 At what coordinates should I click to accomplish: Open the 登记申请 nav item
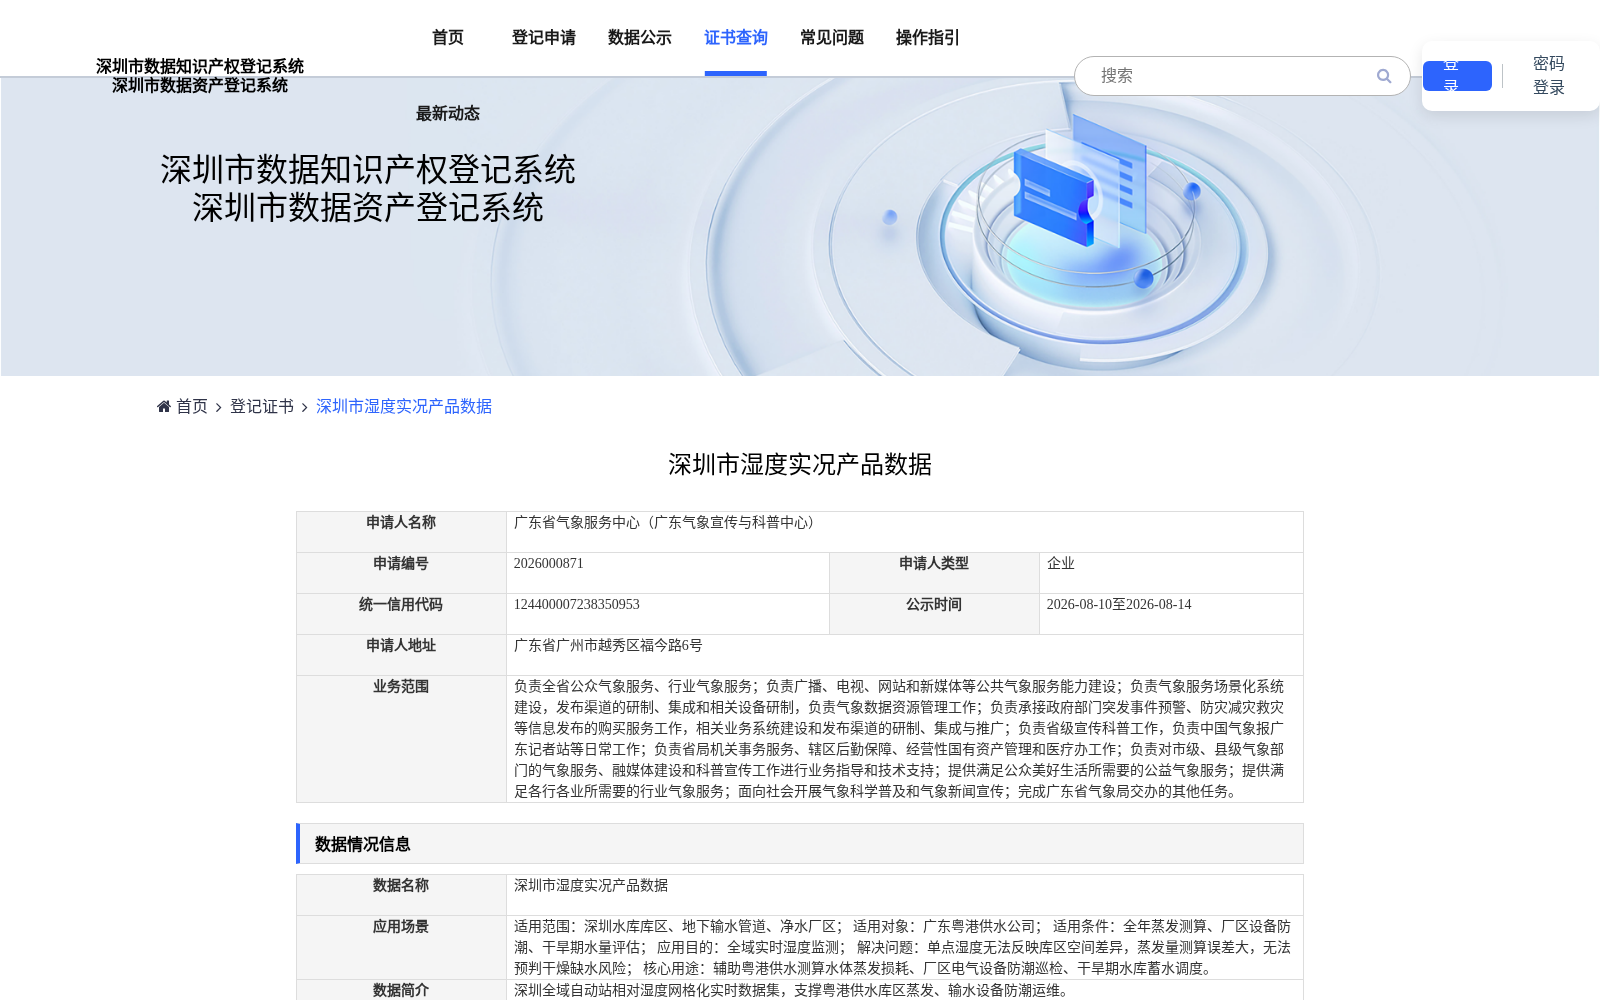point(544,38)
